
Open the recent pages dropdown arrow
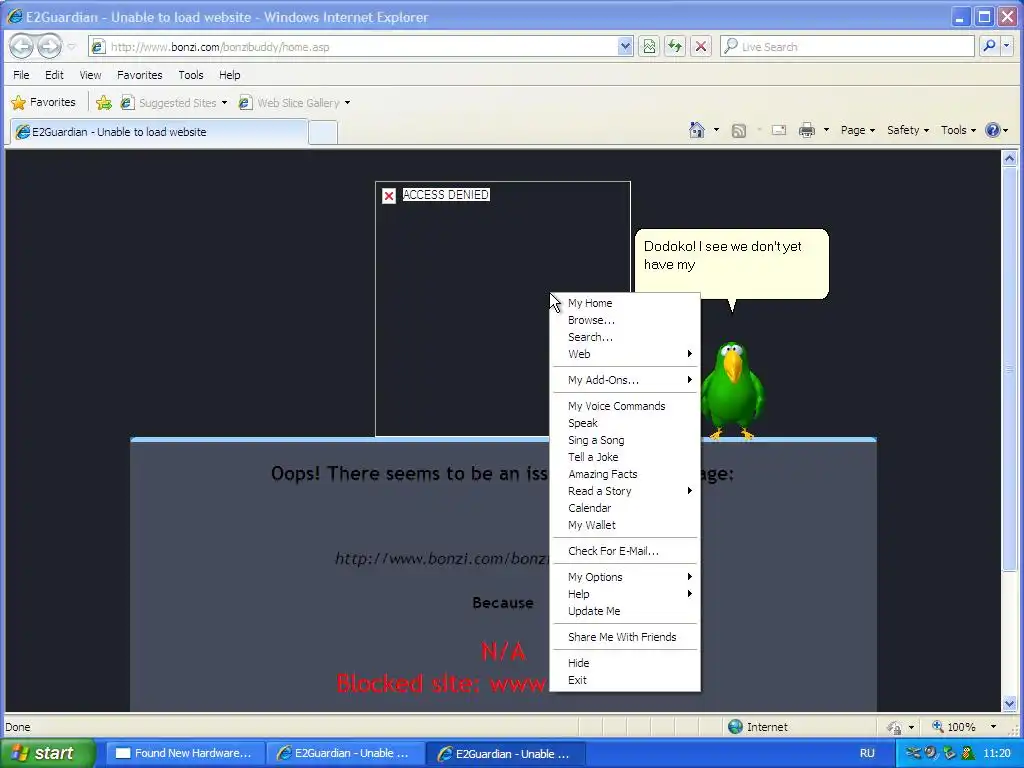pos(71,46)
